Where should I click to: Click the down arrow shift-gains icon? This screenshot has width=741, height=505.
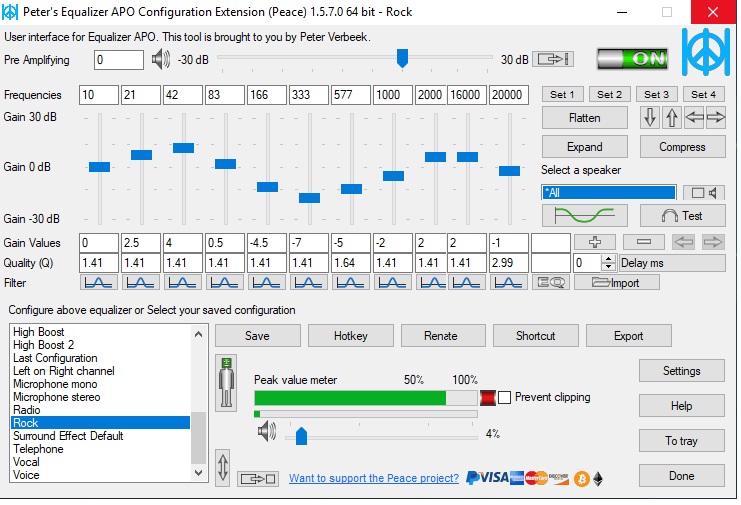pyautogui.click(x=650, y=118)
